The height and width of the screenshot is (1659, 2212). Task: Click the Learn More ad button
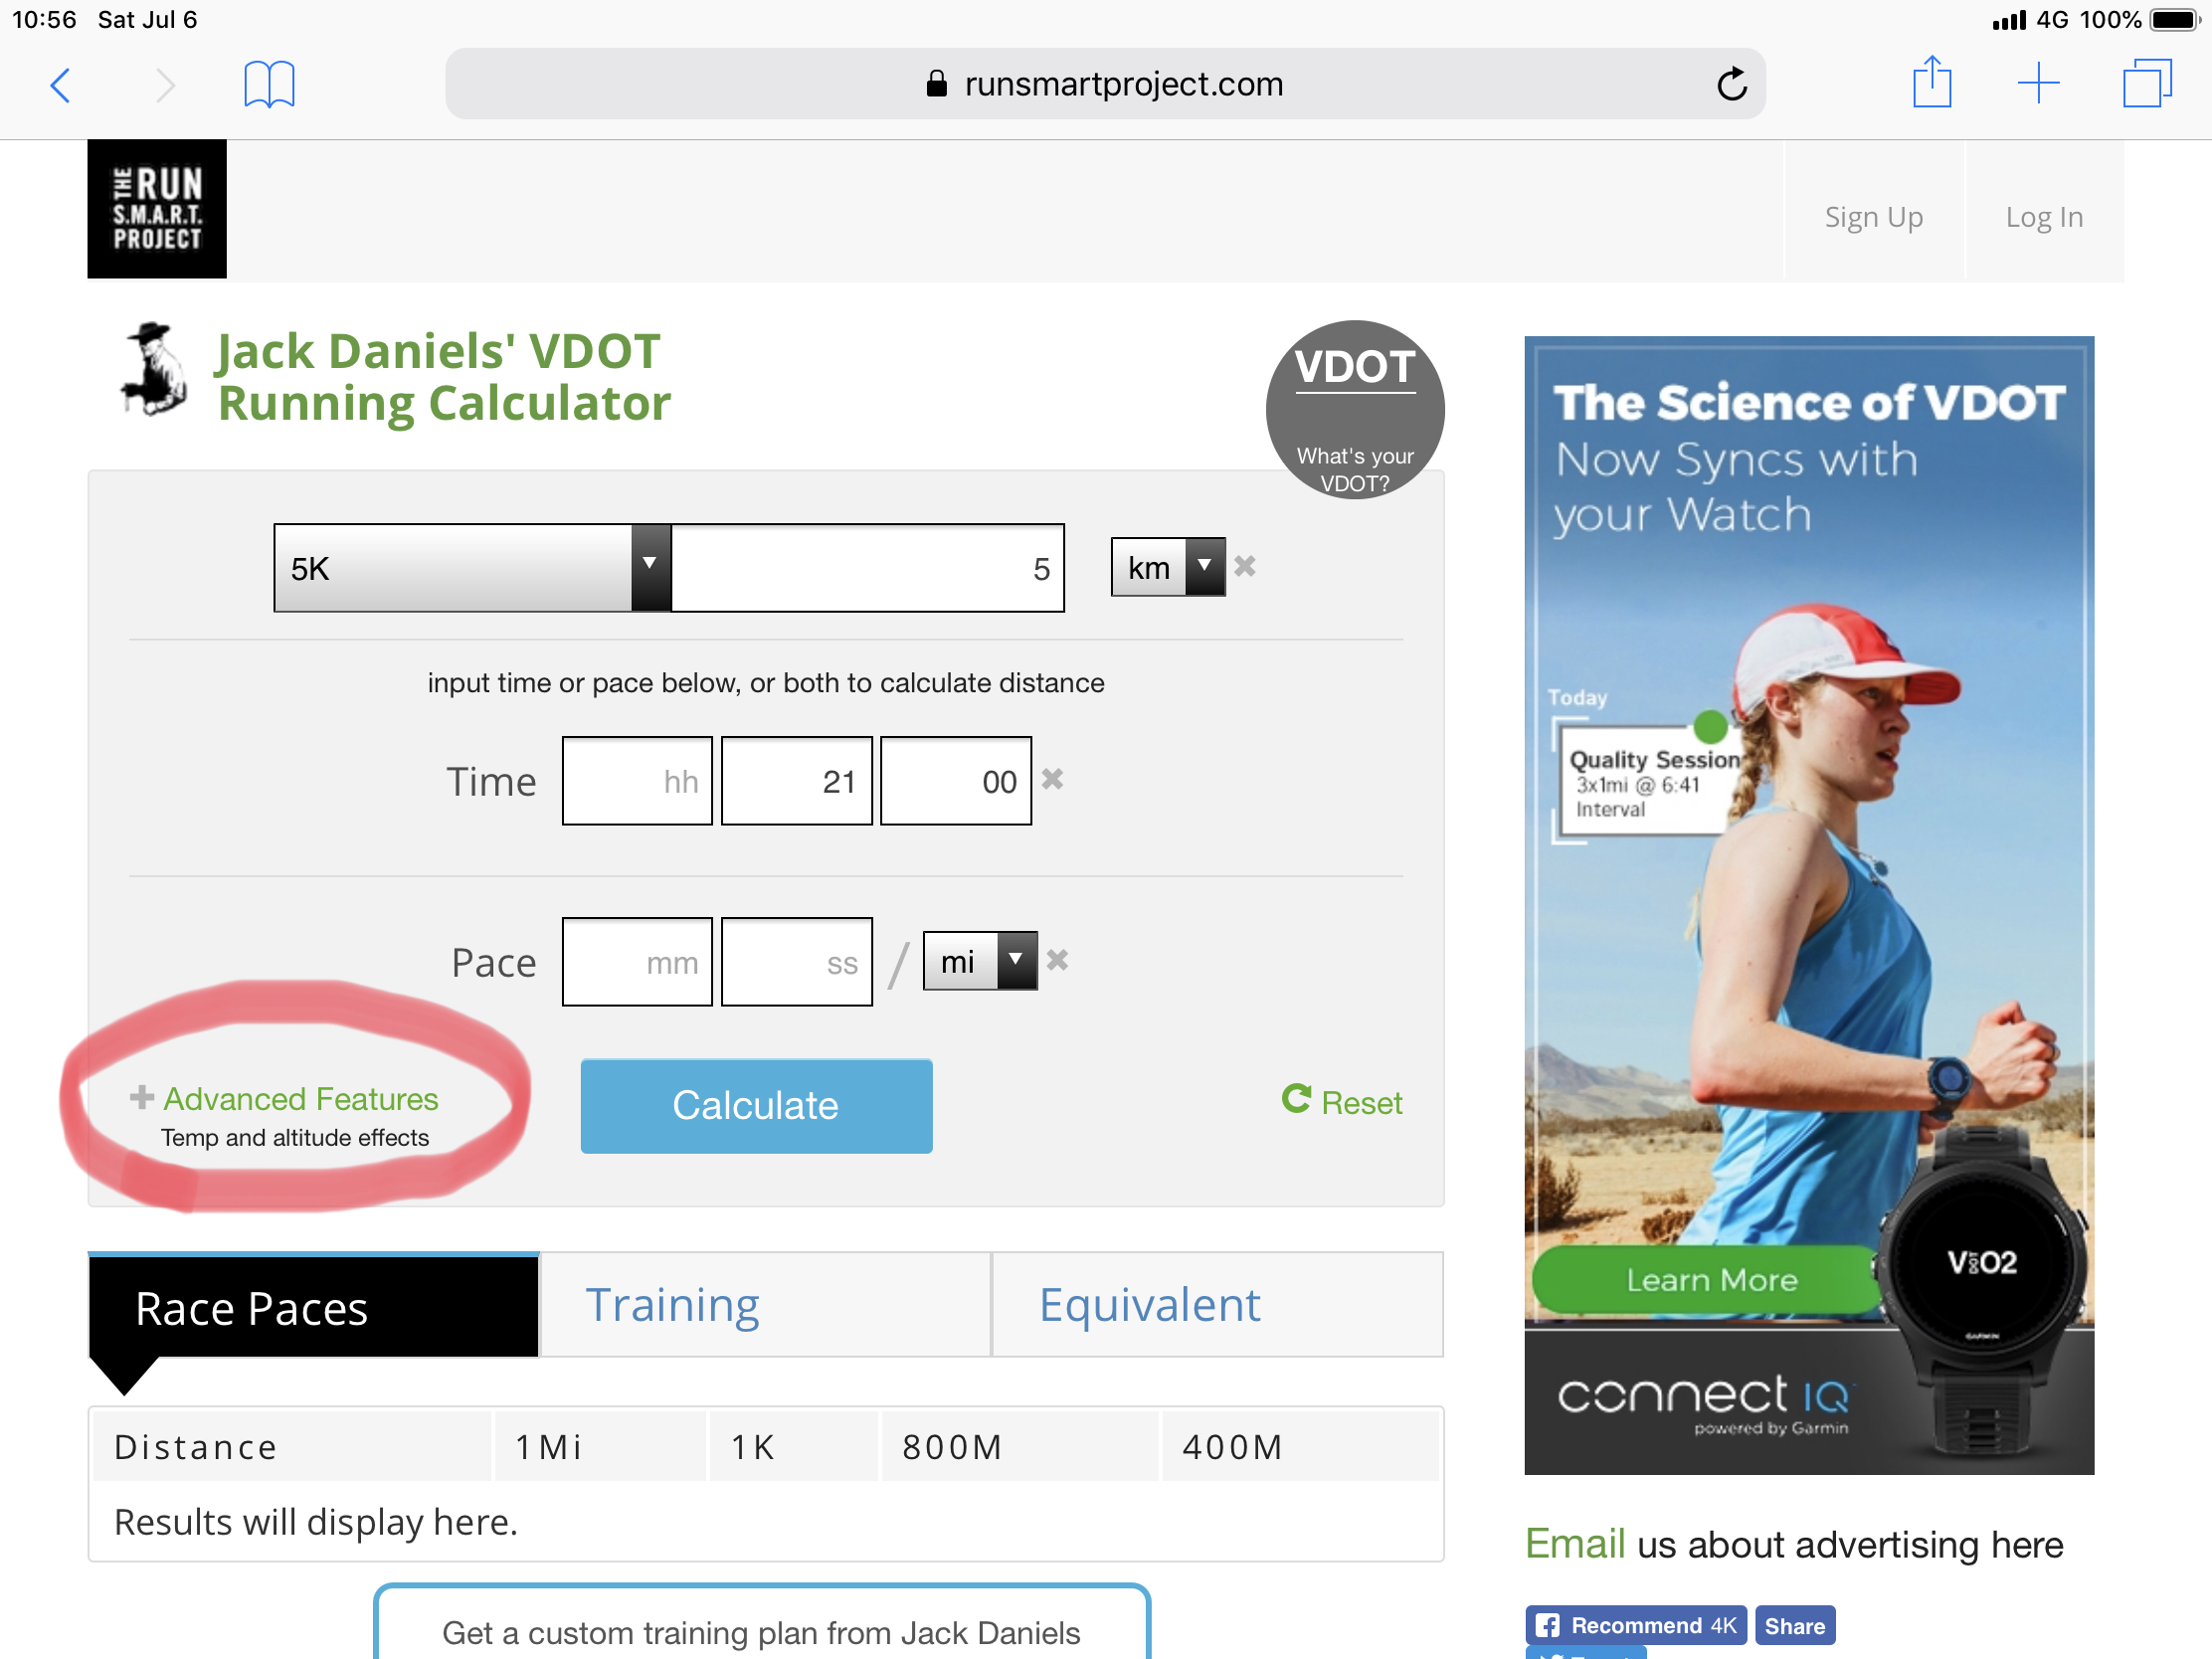pos(1710,1280)
